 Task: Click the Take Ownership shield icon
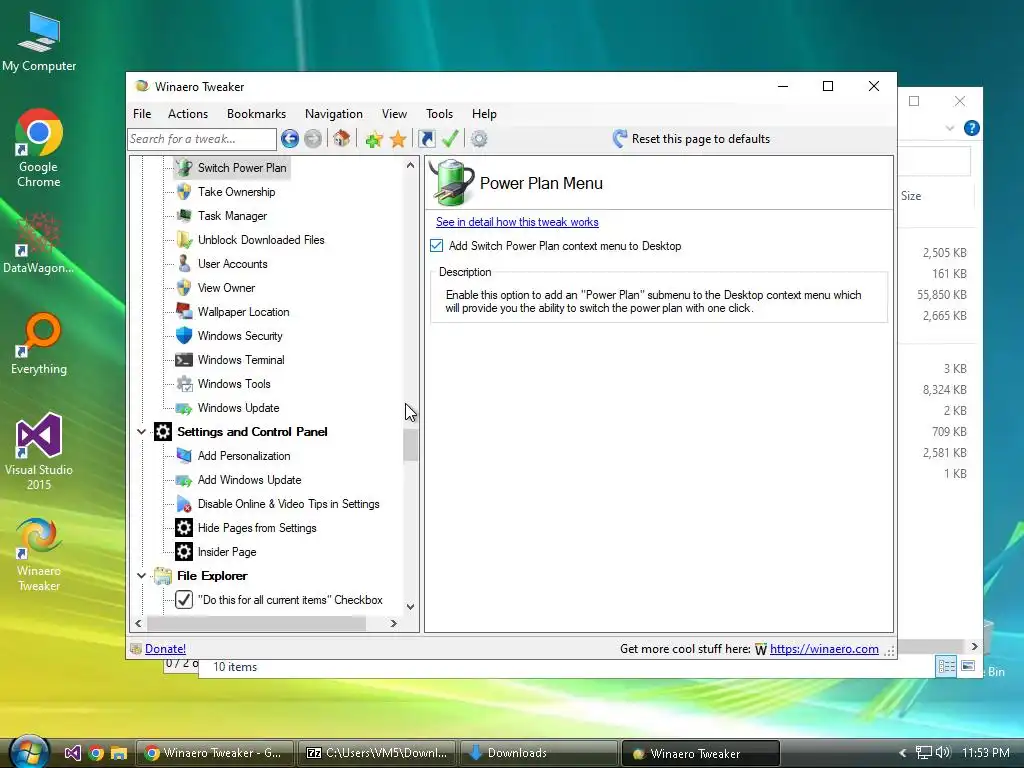click(184, 191)
